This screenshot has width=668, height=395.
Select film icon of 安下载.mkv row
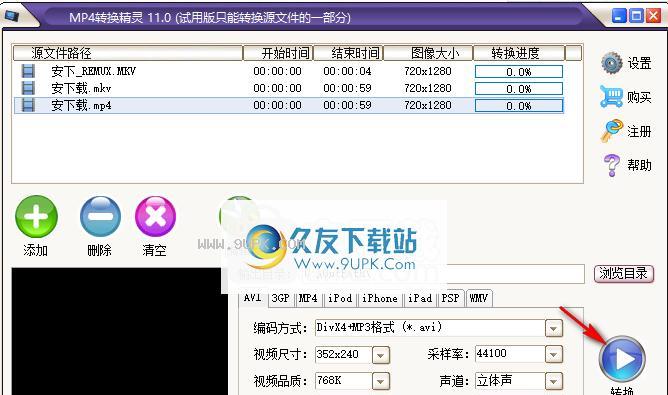tap(28, 88)
